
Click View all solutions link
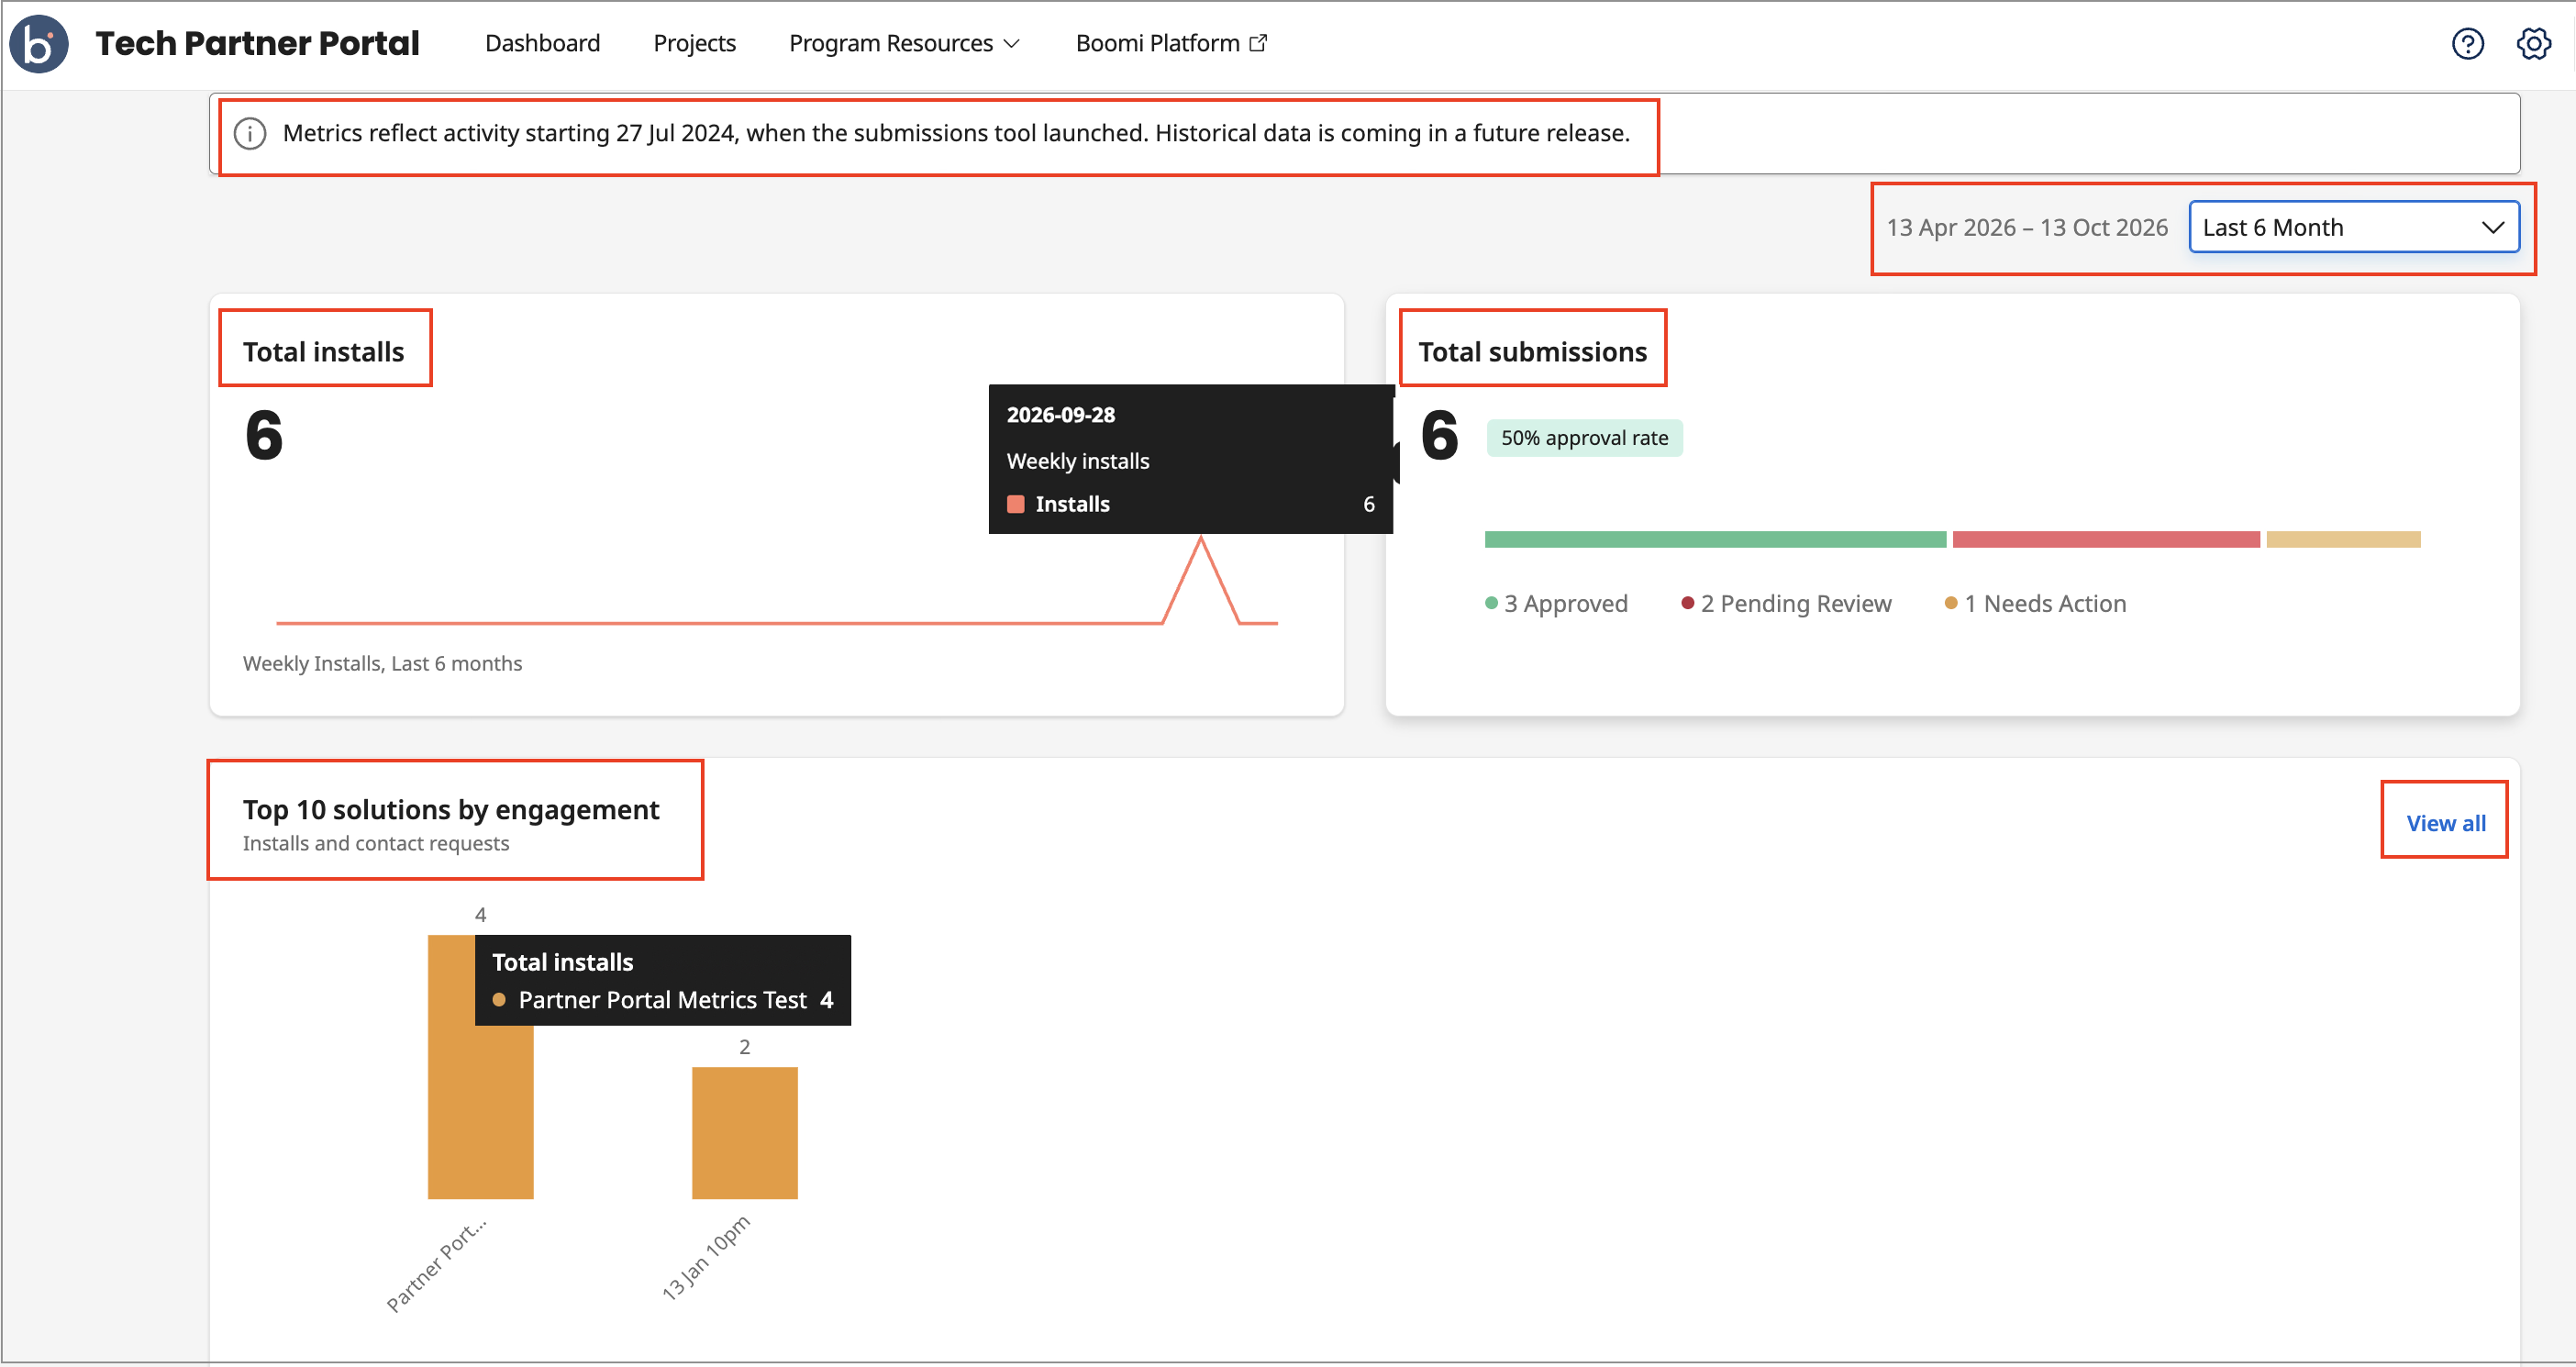(x=2445, y=823)
